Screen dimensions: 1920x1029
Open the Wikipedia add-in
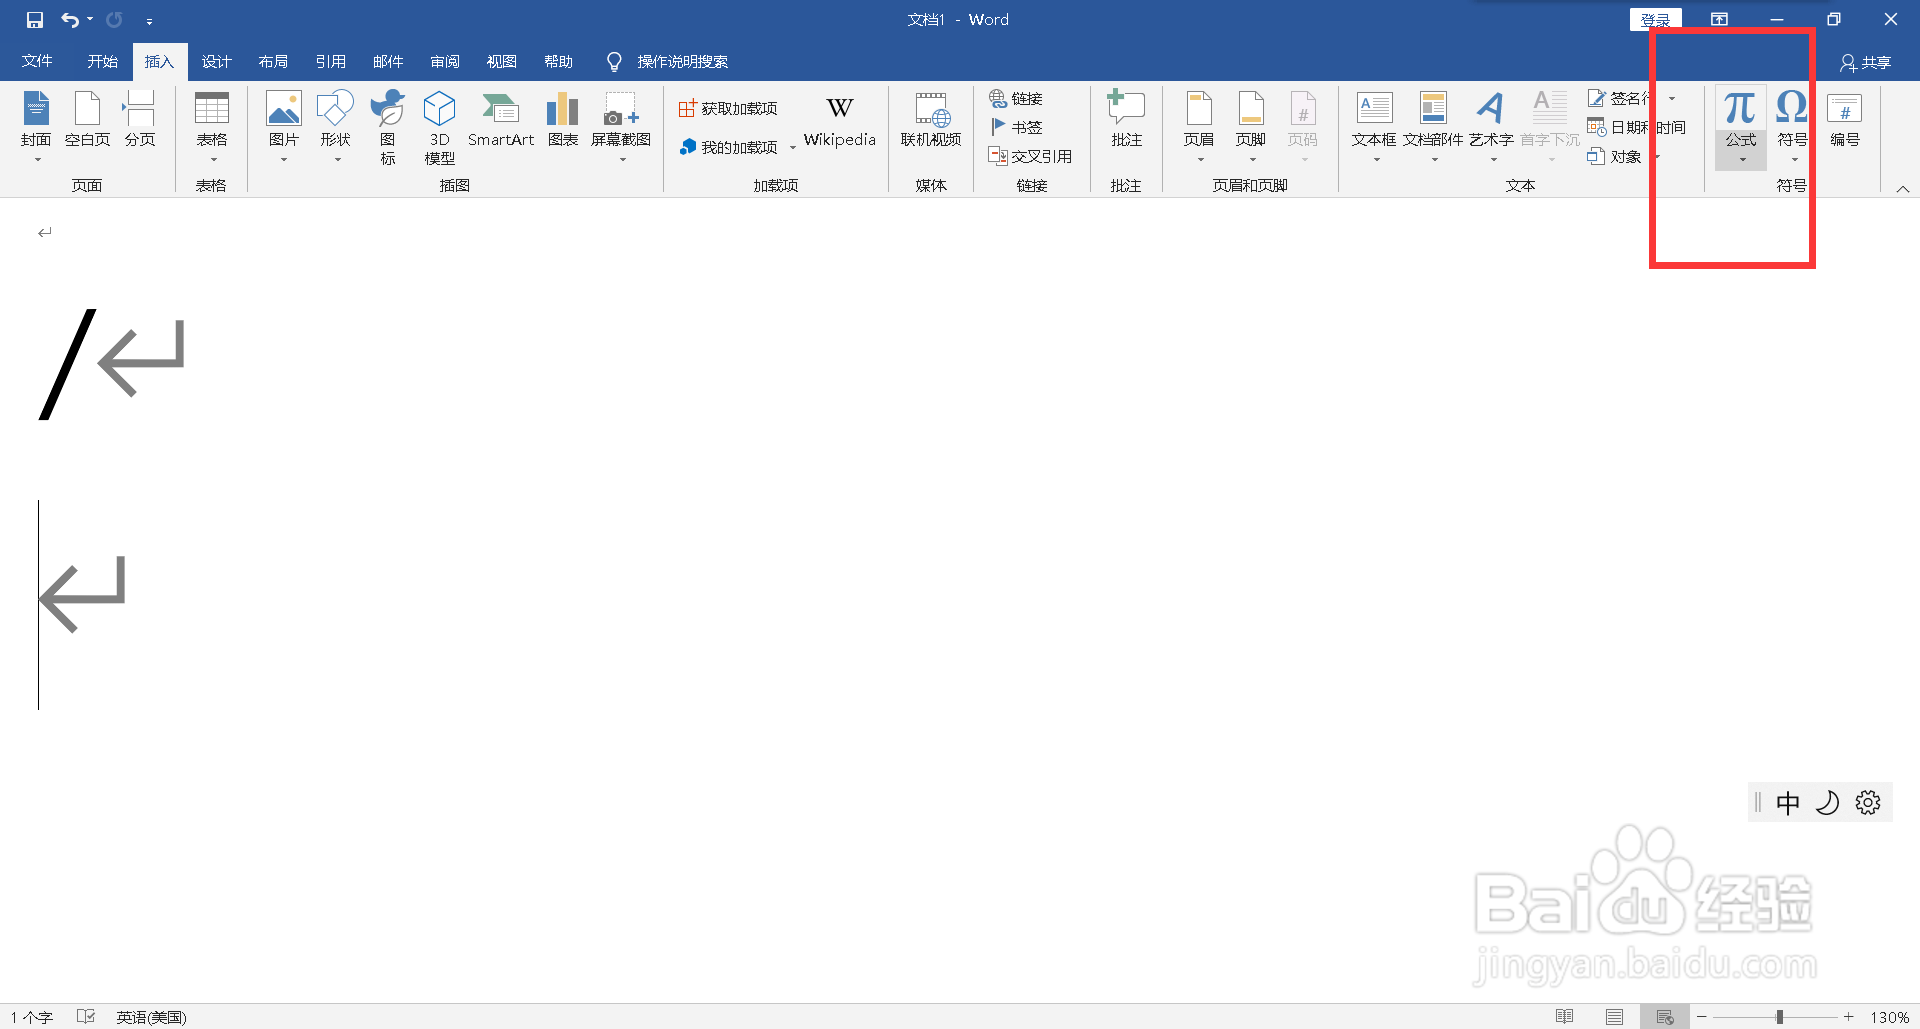[x=840, y=121]
